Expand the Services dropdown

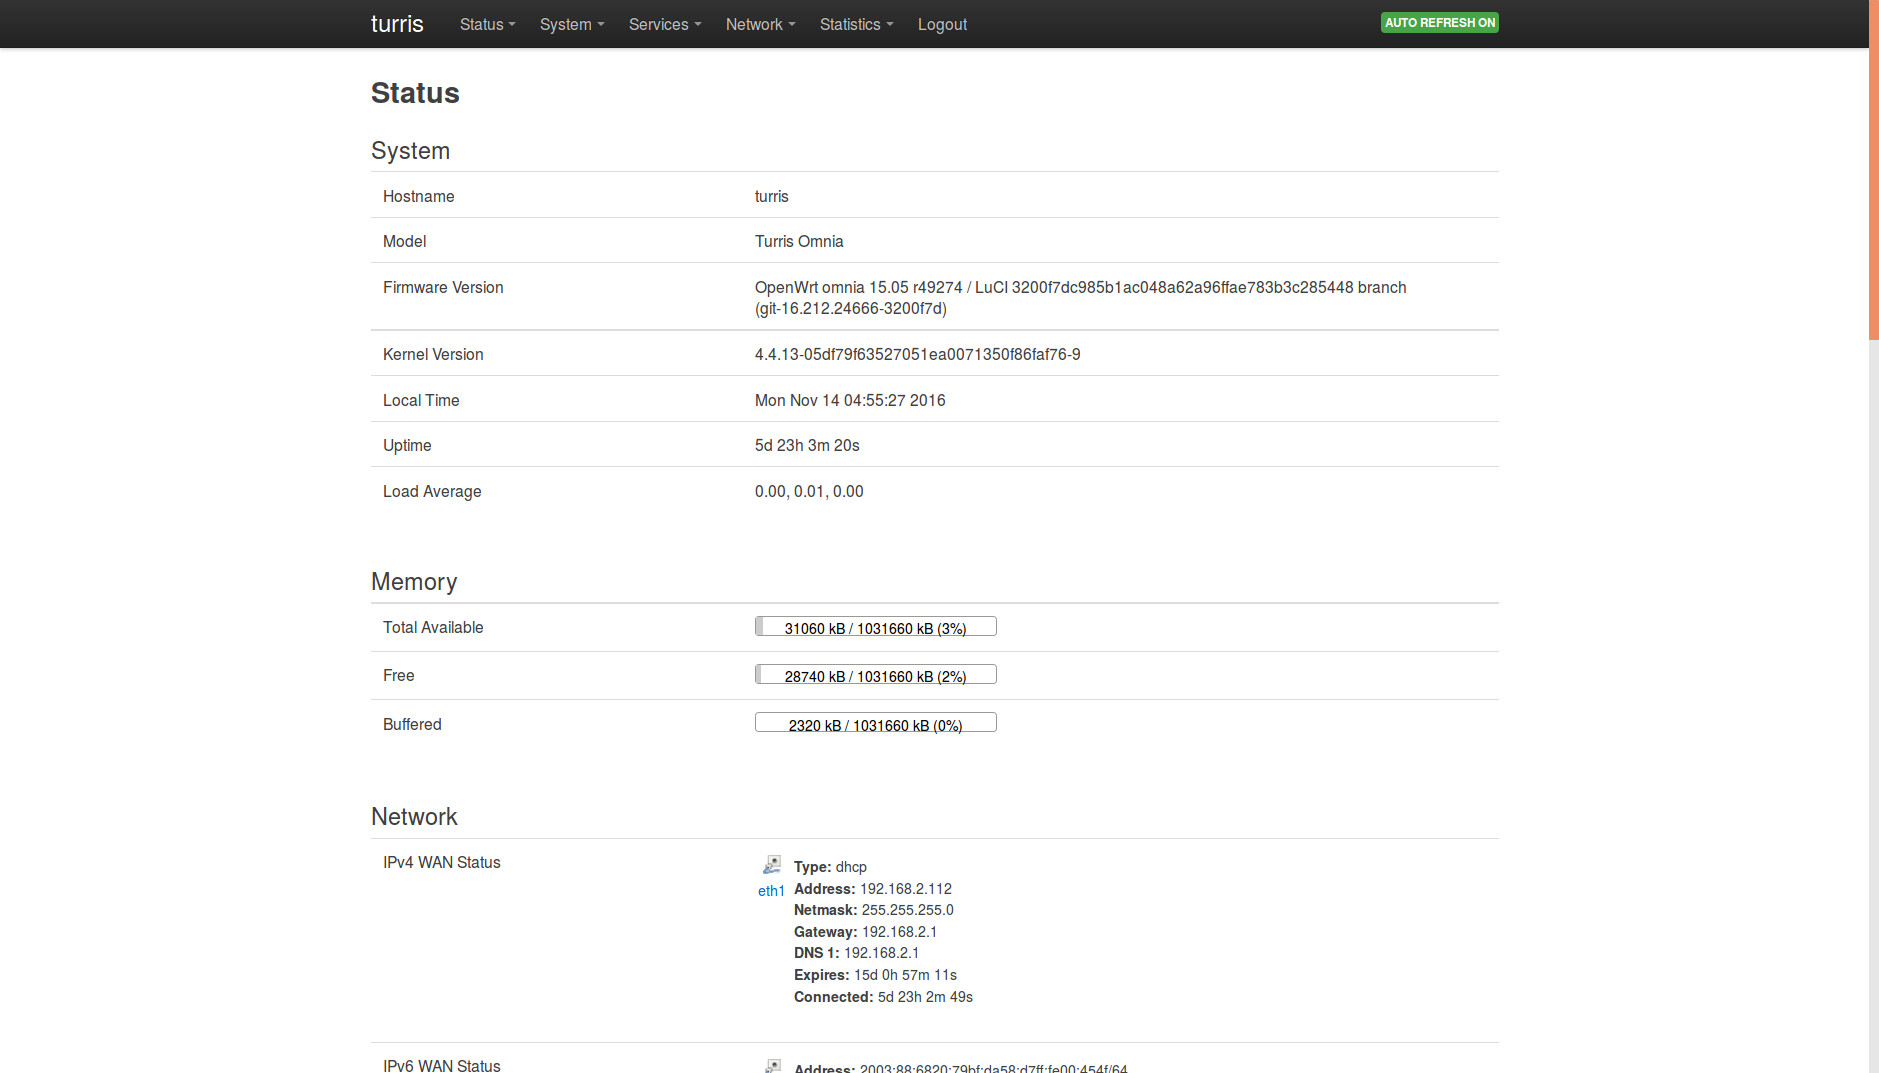point(664,24)
